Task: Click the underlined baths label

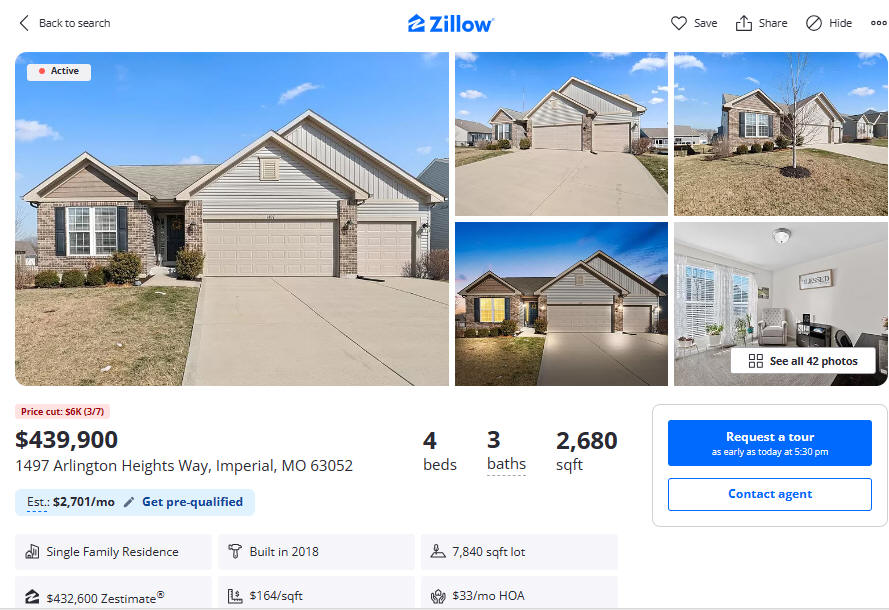Action: click(x=506, y=464)
